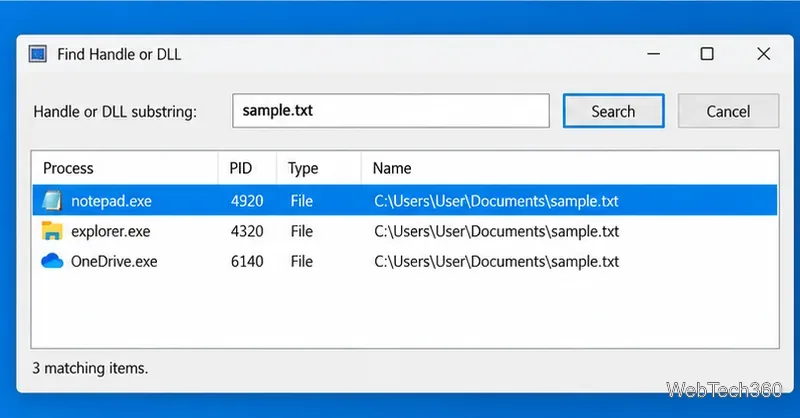Select the notepad.exe process name
Image resolution: width=800 pixels, height=418 pixels.
point(111,201)
